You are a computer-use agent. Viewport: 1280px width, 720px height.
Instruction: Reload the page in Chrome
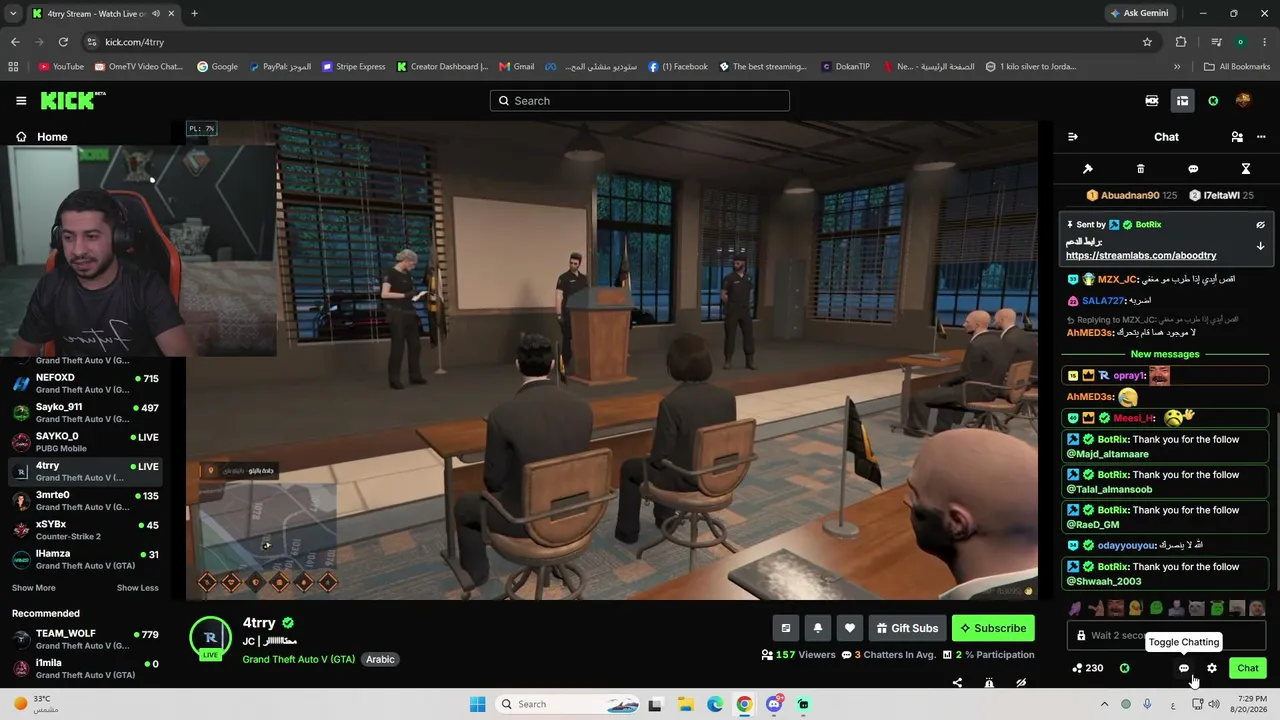(x=63, y=42)
